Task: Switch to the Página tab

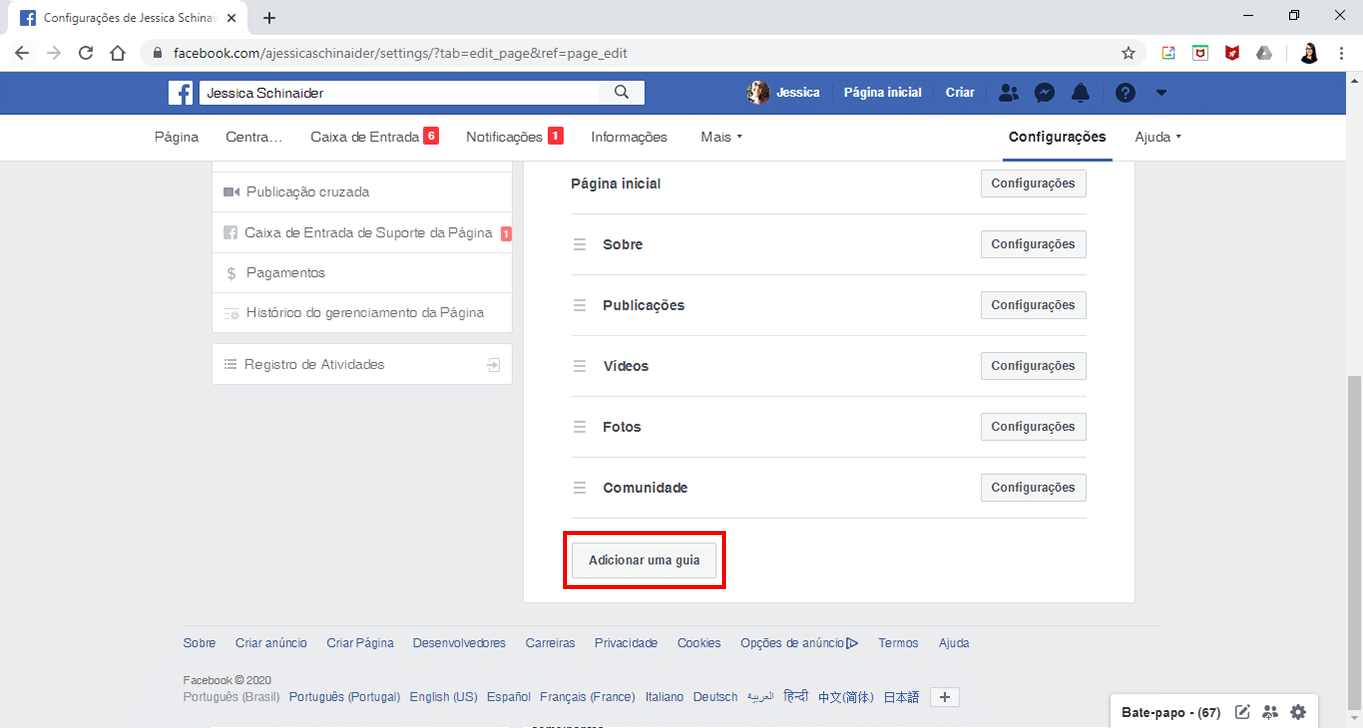Action: tap(176, 137)
